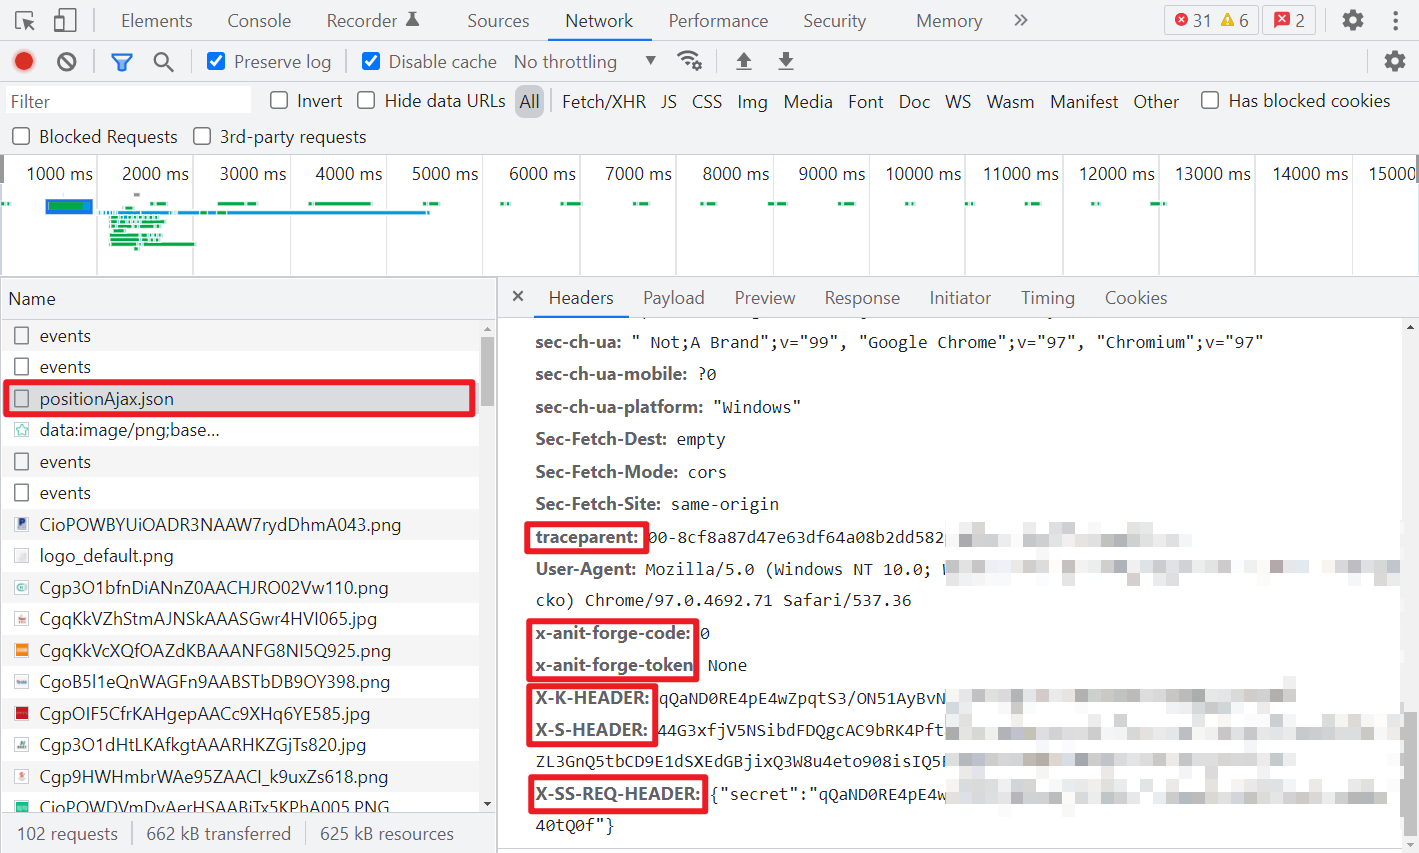Image resolution: width=1419 pixels, height=853 pixels.
Task: Open network search with magnifier icon
Action: (164, 62)
